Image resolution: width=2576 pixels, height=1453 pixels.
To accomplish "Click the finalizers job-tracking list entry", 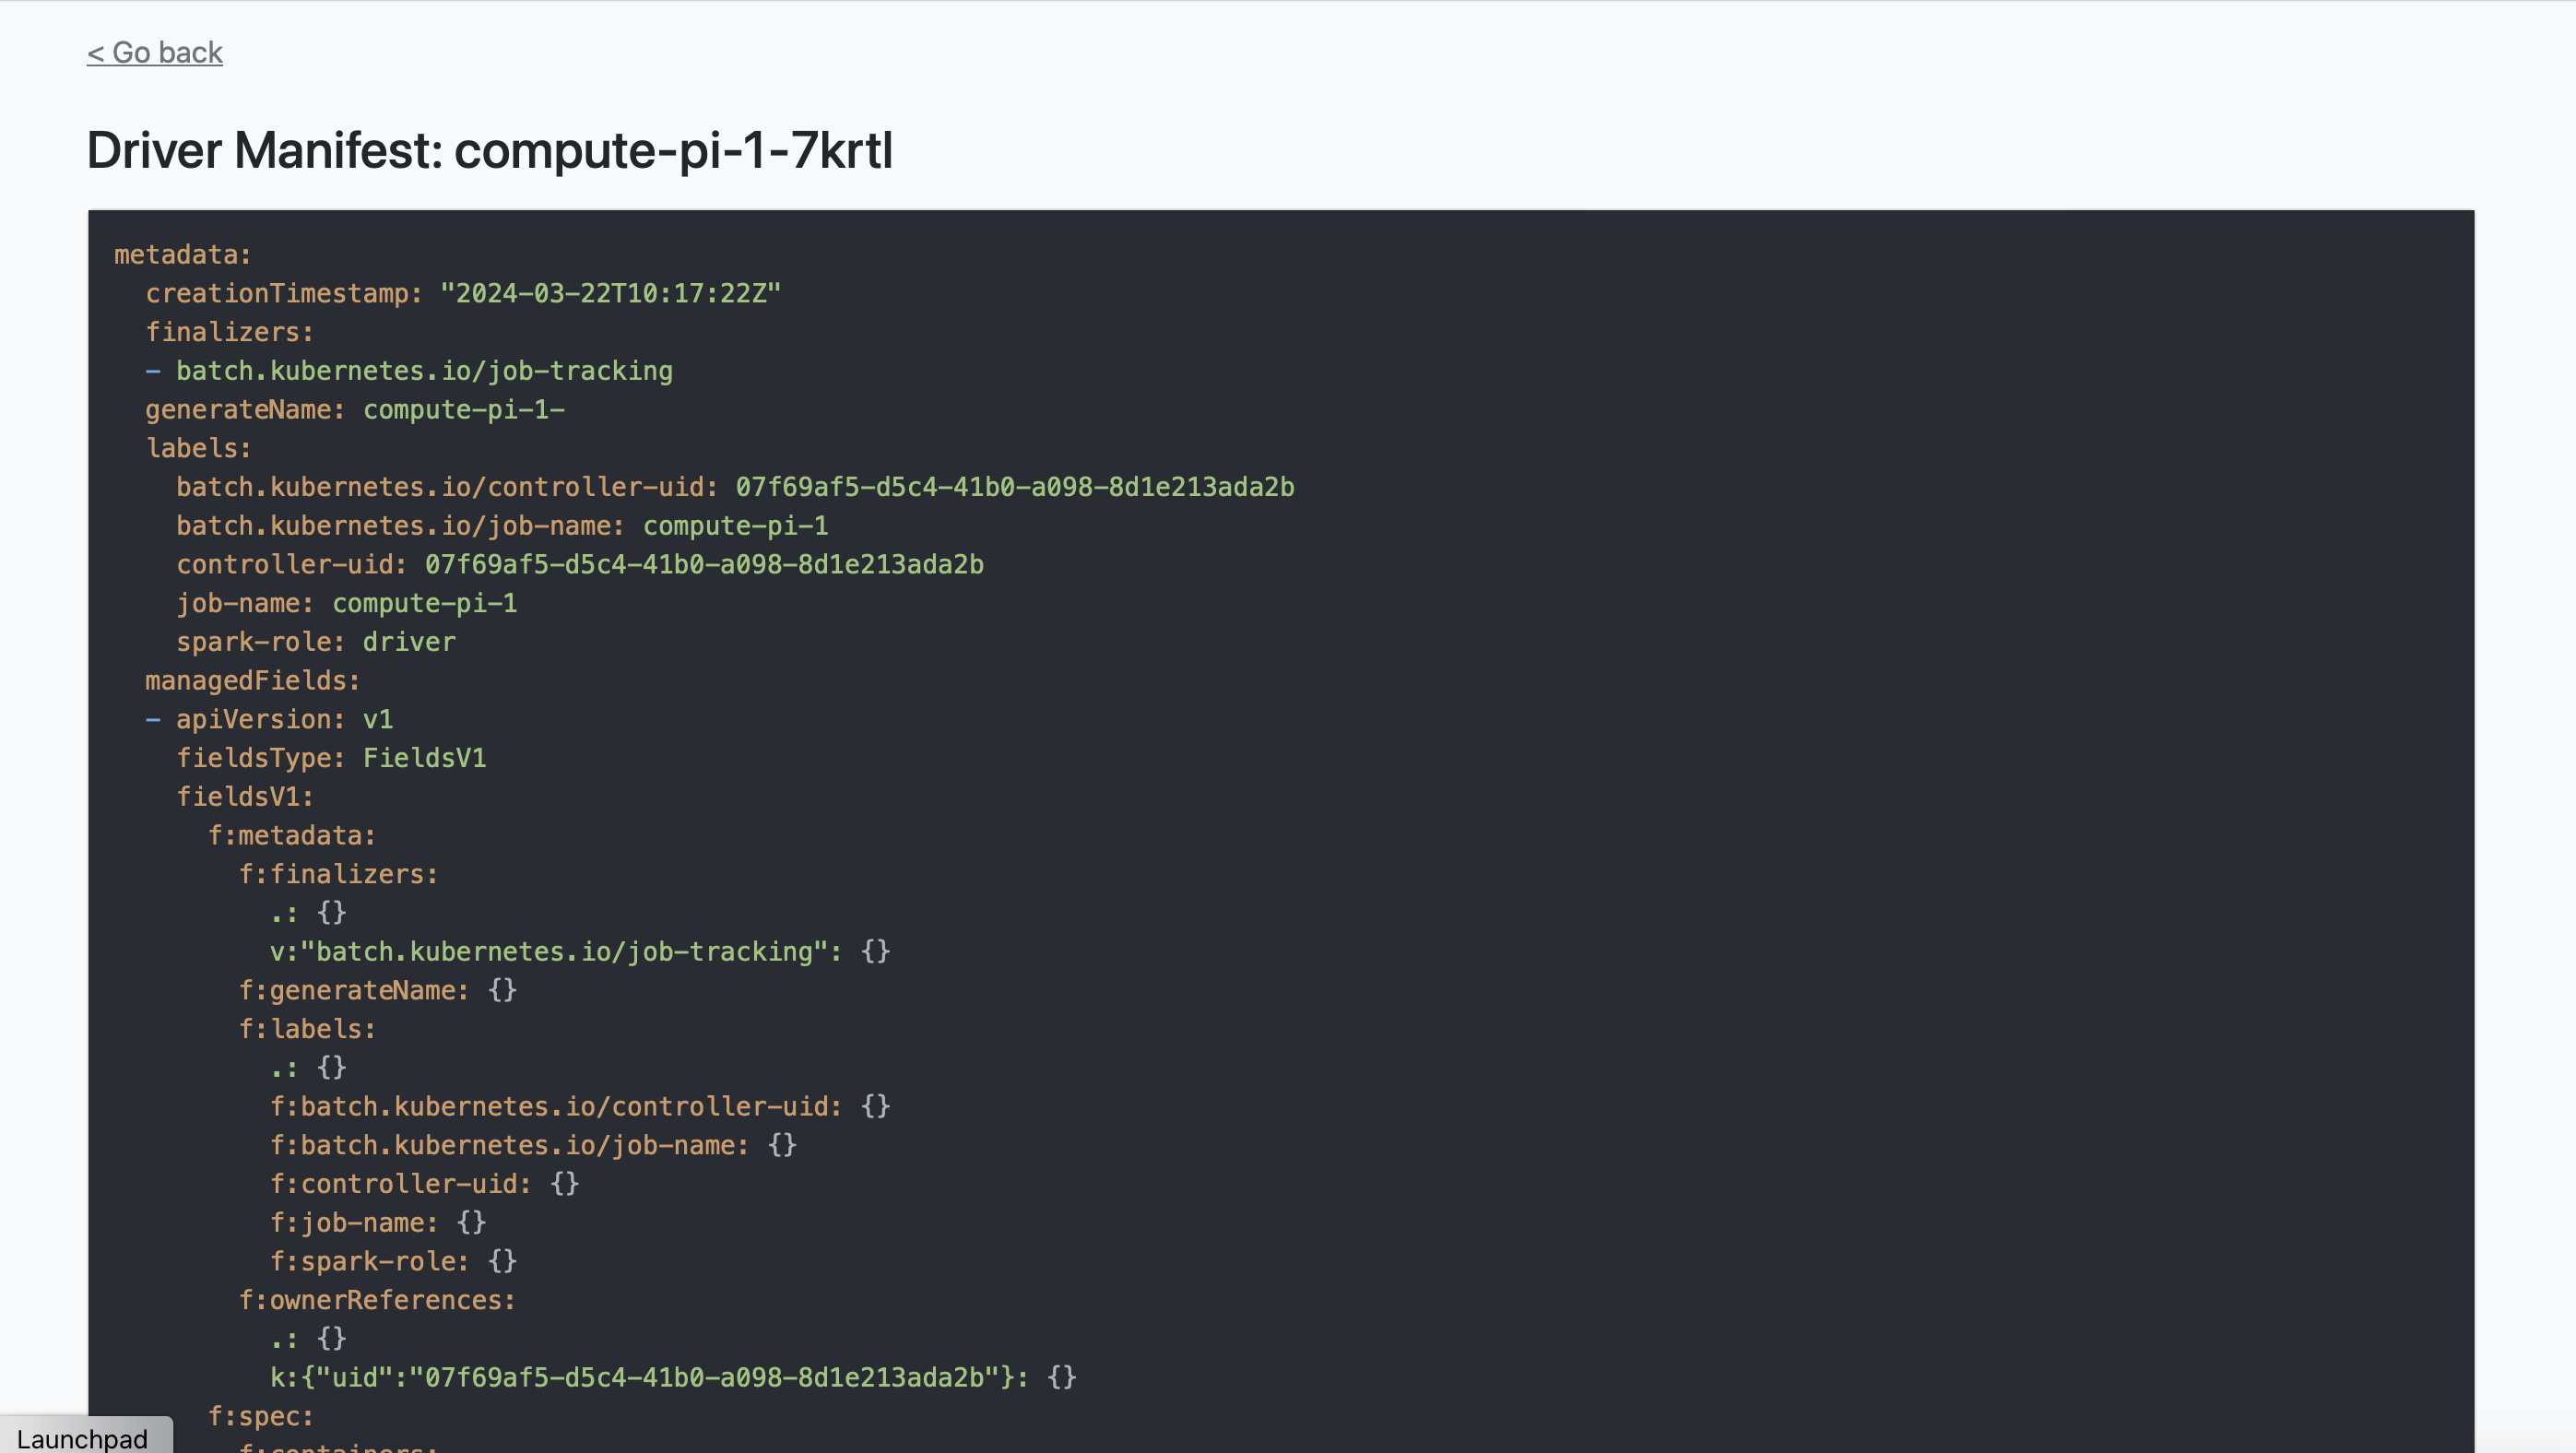I will pyautogui.click(x=423, y=371).
